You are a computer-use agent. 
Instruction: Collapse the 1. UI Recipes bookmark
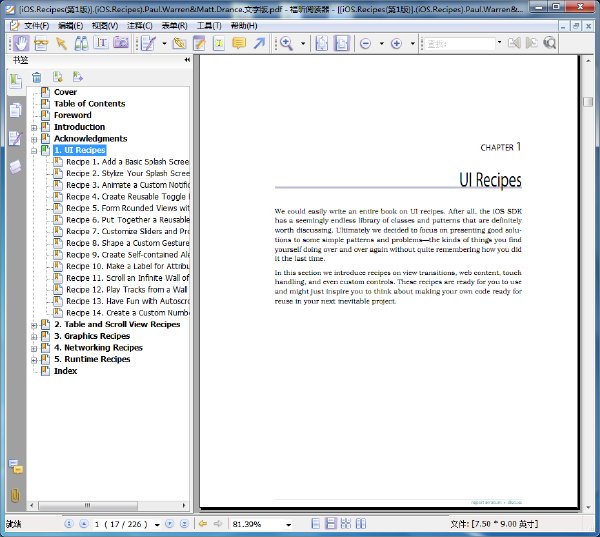(x=34, y=151)
